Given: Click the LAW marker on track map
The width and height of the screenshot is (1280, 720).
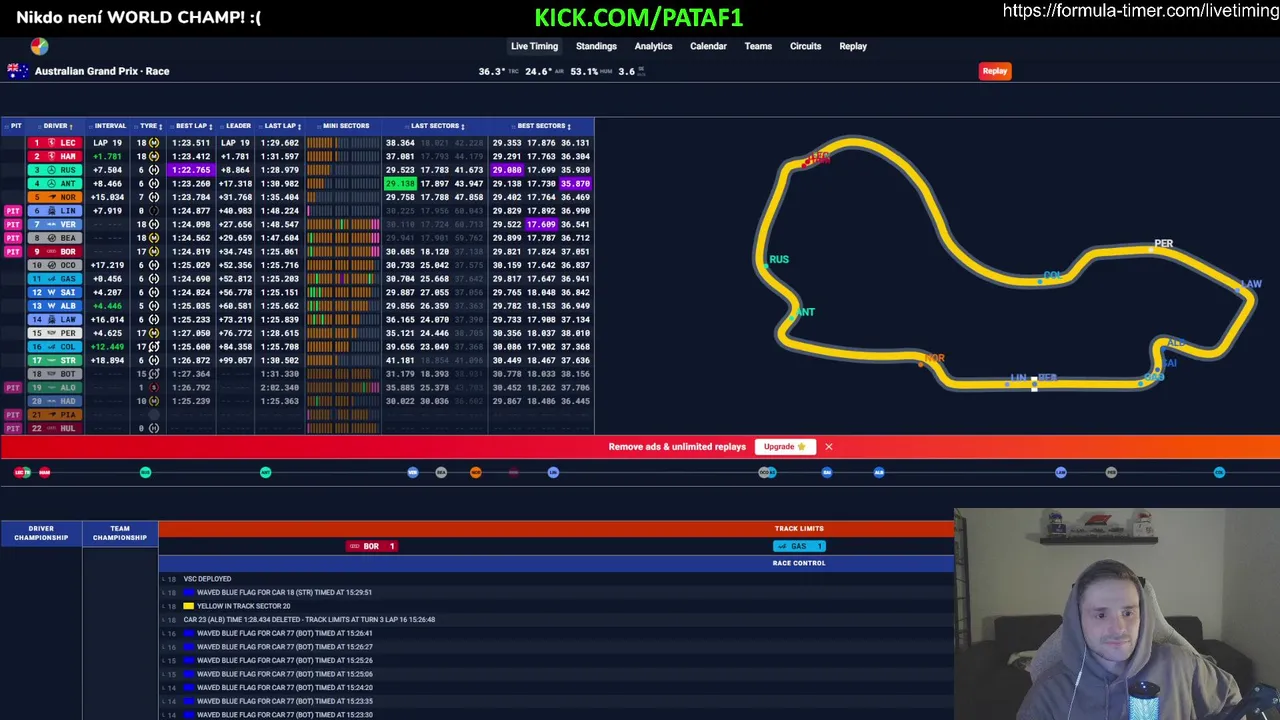Looking at the screenshot, I should pos(1251,284).
